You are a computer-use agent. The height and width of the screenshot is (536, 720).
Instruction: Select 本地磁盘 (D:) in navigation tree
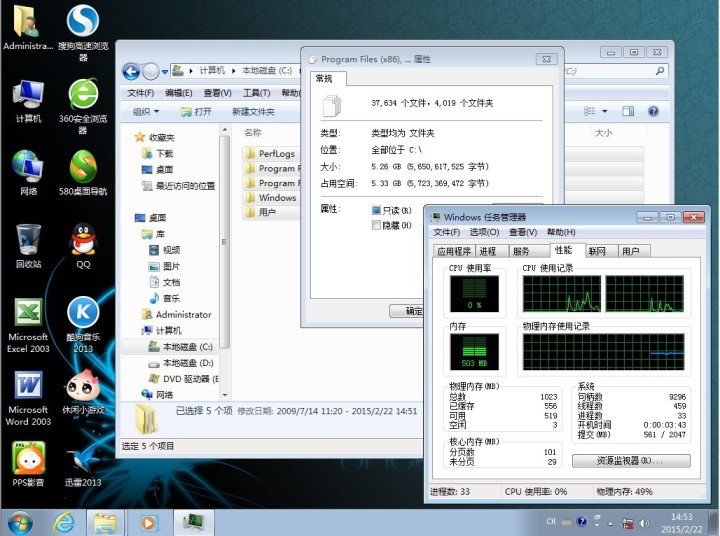point(187,363)
